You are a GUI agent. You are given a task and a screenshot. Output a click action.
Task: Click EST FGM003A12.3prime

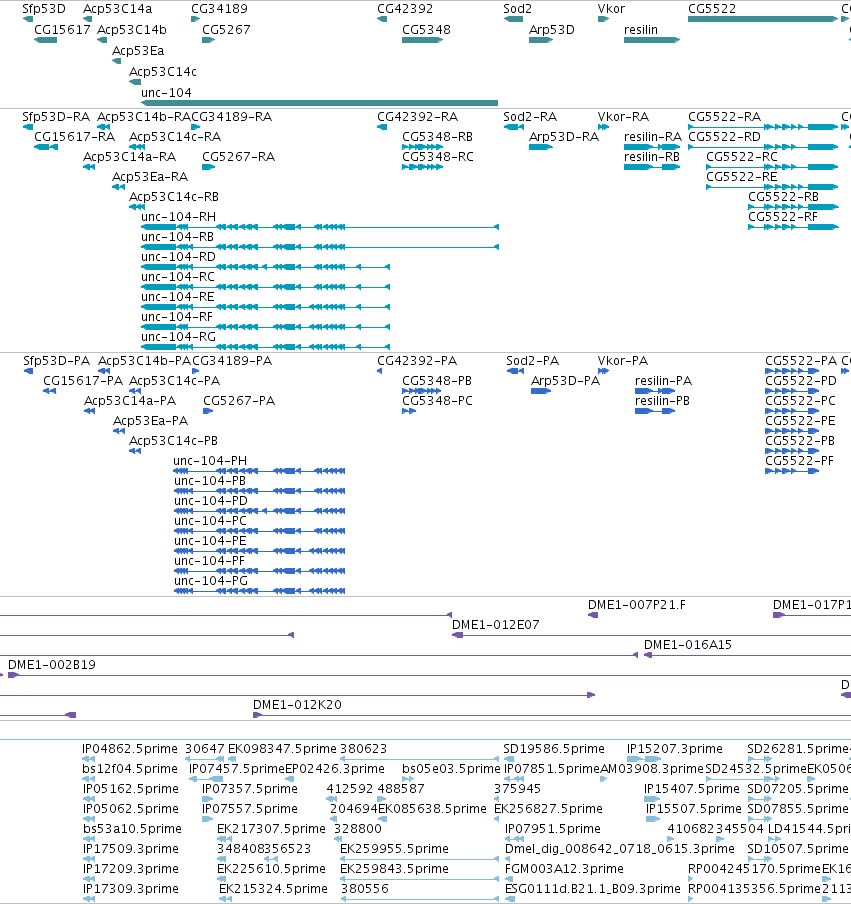[x=564, y=869]
